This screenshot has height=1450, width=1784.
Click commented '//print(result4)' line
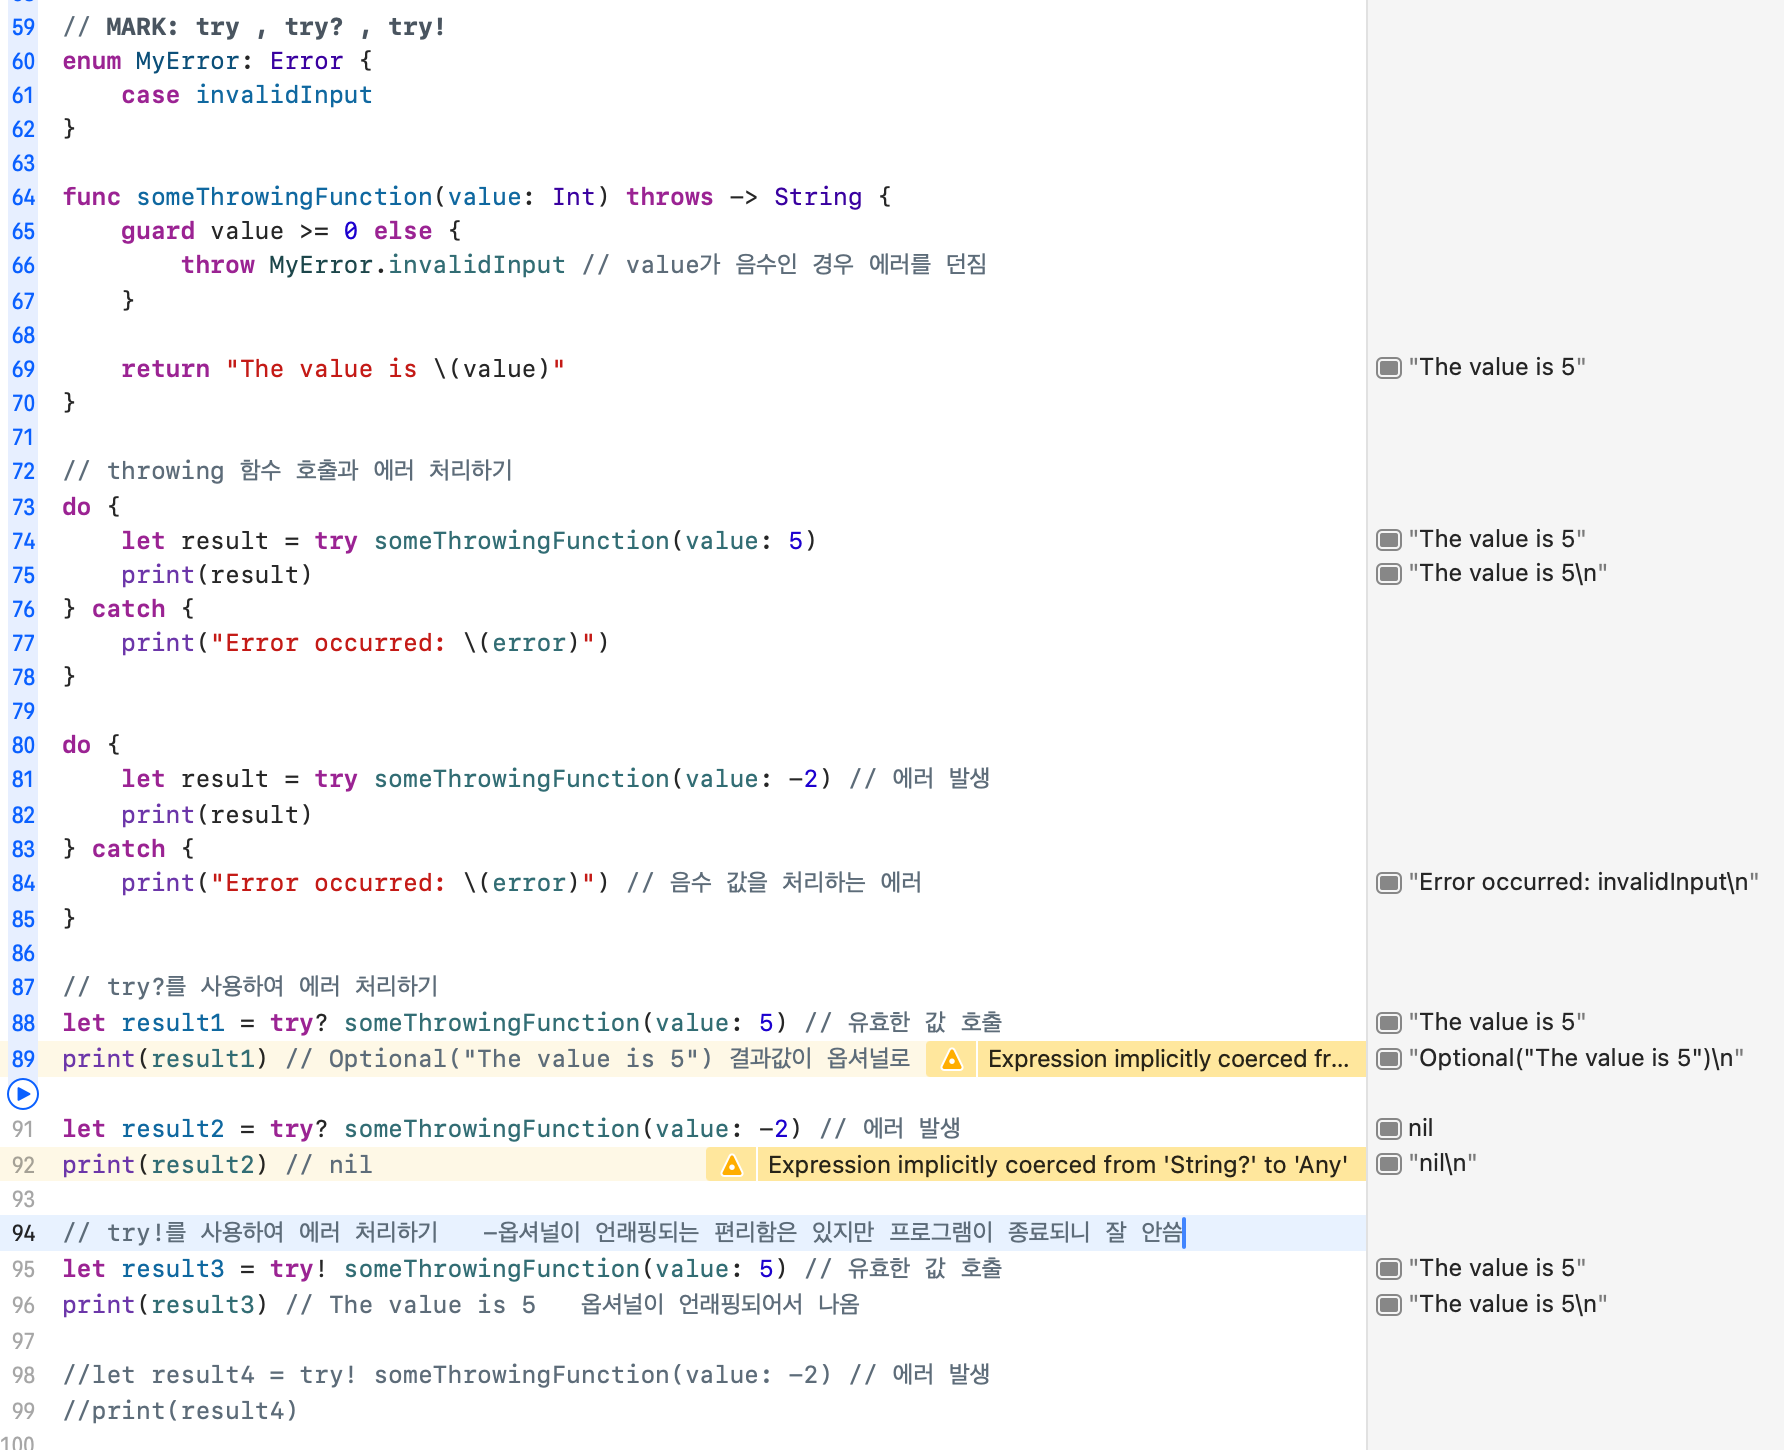point(180,1411)
